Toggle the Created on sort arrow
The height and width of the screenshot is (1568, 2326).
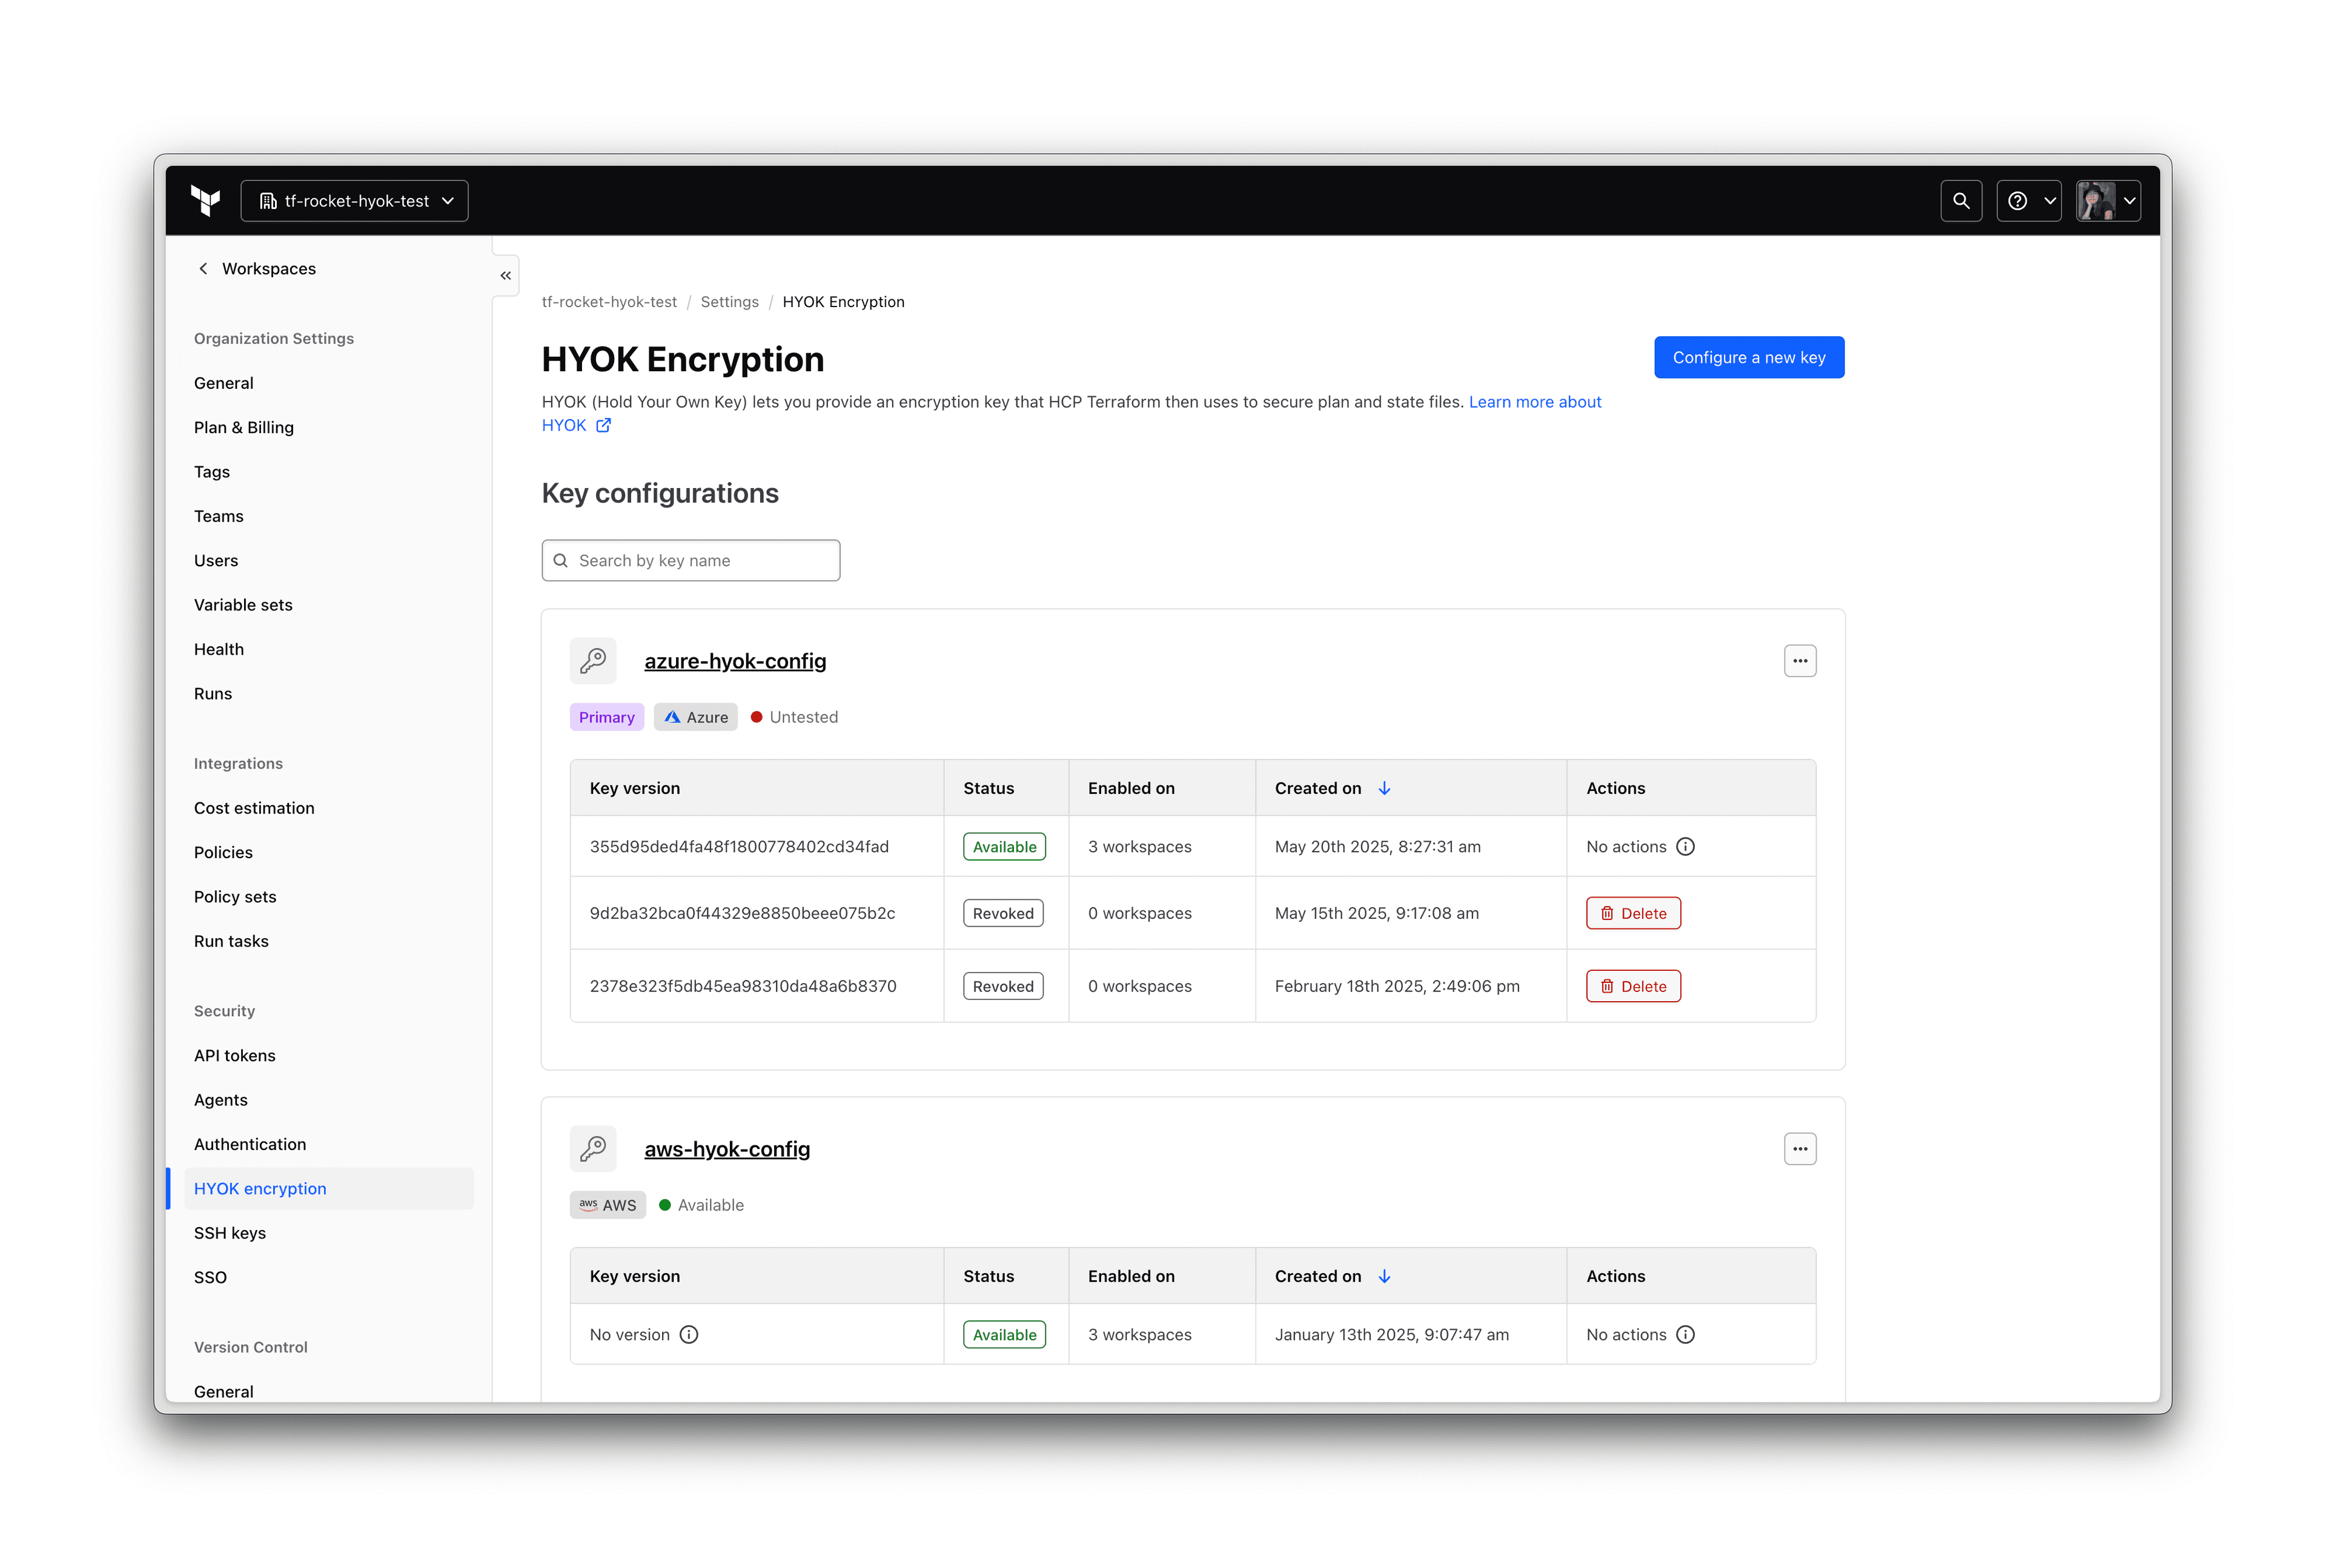(x=1385, y=788)
